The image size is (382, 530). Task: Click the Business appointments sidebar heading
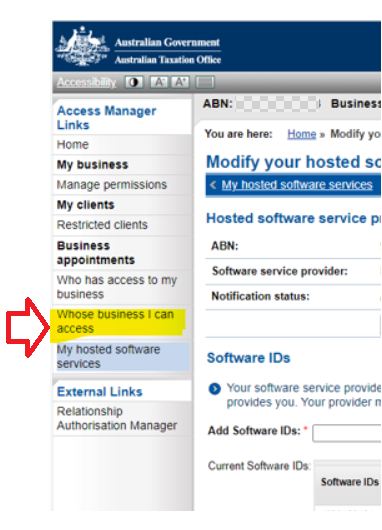click(x=96, y=252)
